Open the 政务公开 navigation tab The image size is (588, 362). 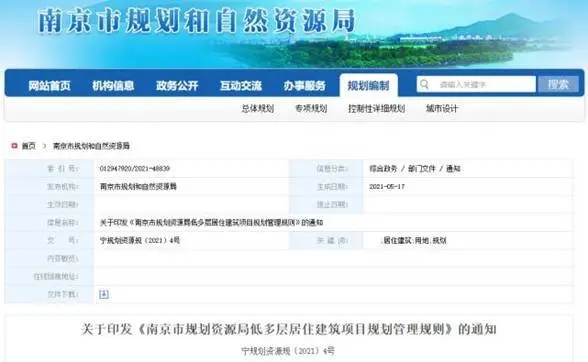[177, 86]
